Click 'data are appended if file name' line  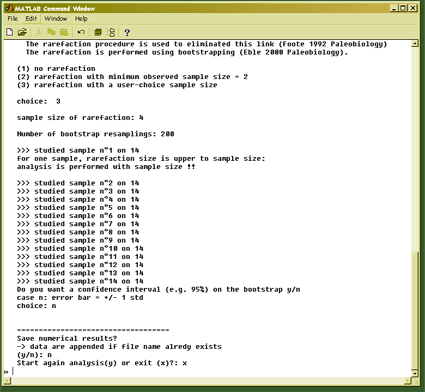(119, 347)
